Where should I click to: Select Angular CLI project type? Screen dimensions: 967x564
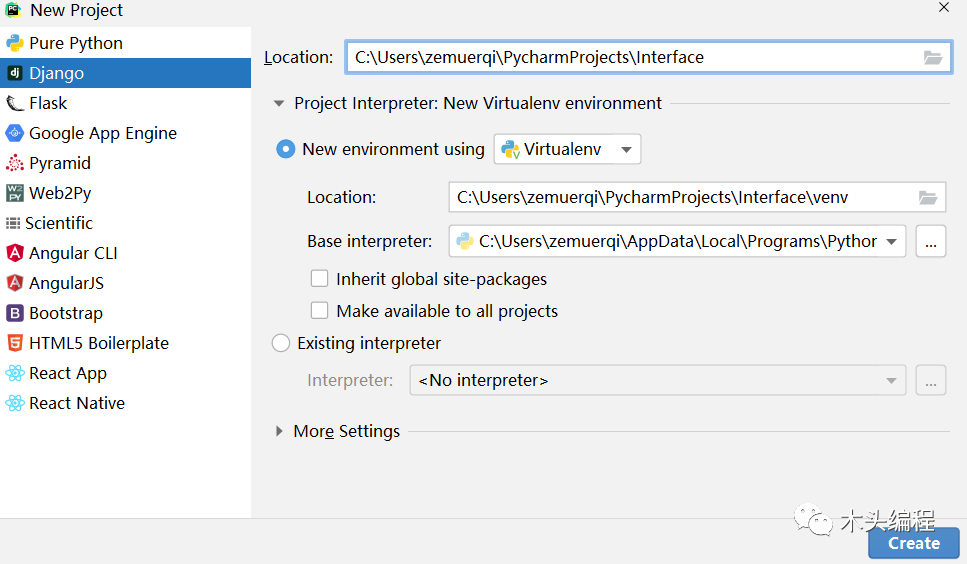pos(125,253)
